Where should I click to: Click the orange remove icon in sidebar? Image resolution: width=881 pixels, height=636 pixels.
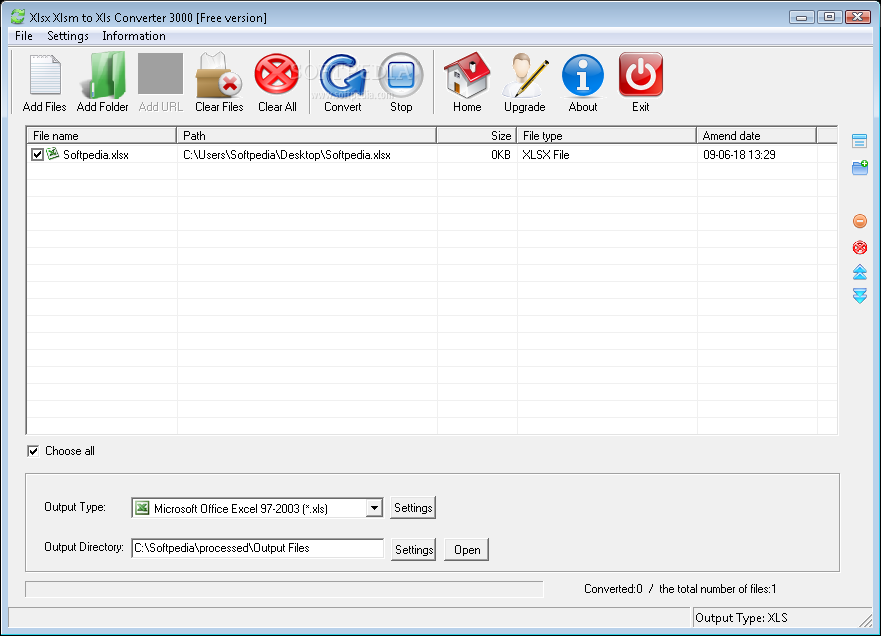pos(860,221)
